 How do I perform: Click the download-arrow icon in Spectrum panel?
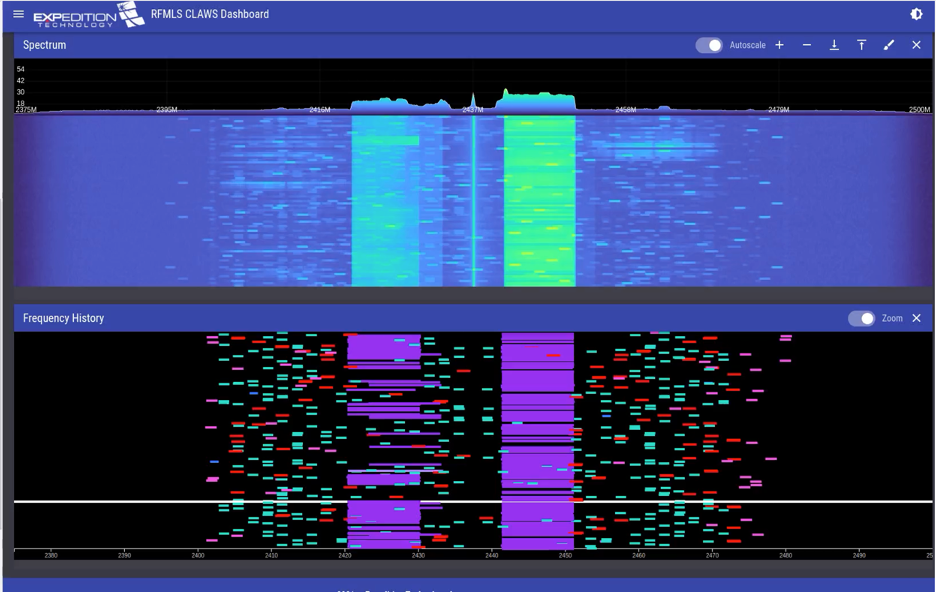[x=834, y=45]
